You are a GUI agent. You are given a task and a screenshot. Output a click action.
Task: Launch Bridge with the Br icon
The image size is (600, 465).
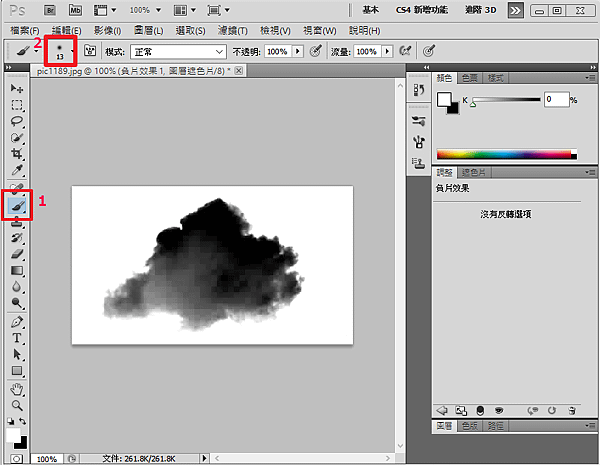(50, 10)
